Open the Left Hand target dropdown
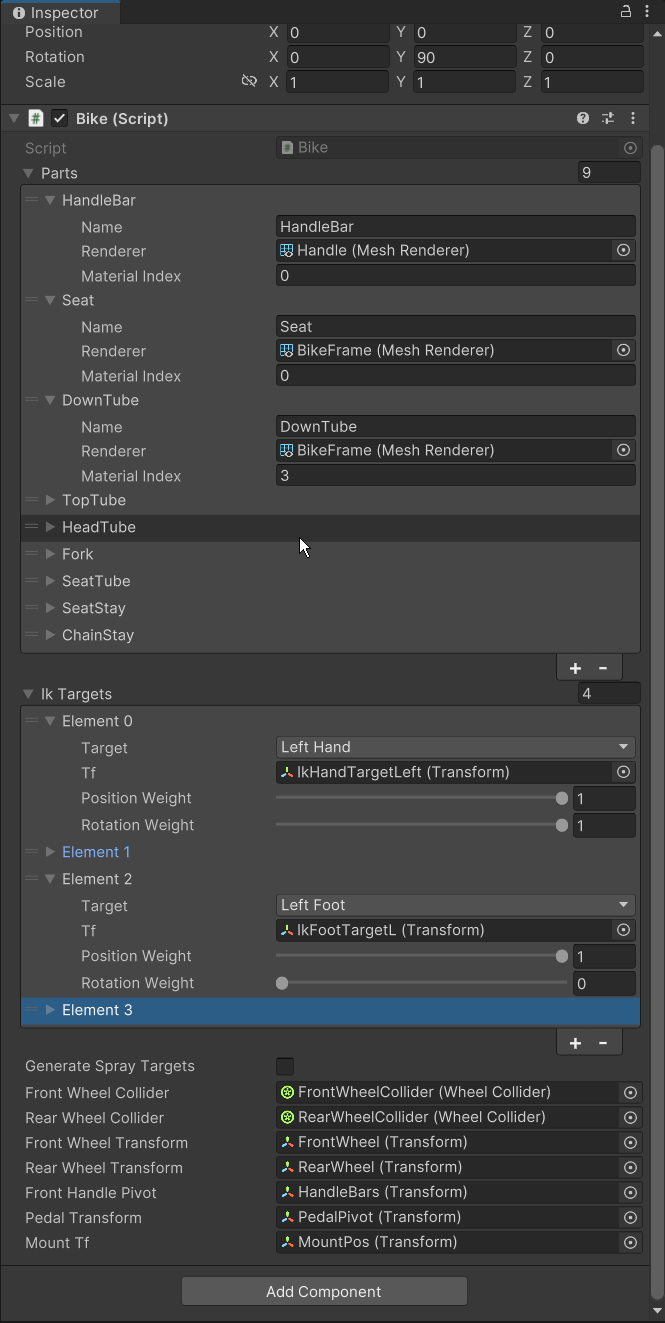This screenshot has width=665, height=1323. [456, 747]
